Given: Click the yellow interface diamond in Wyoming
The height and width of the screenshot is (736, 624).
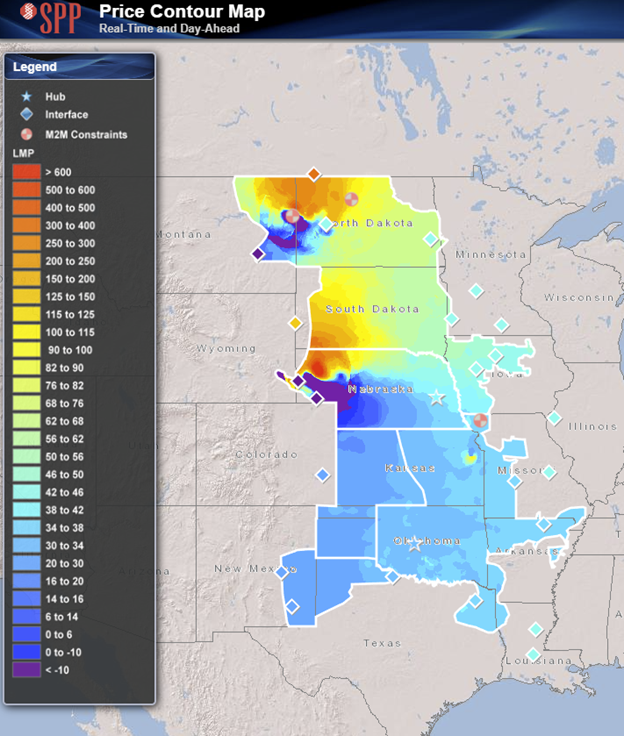Looking at the screenshot, I should [x=295, y=323].
